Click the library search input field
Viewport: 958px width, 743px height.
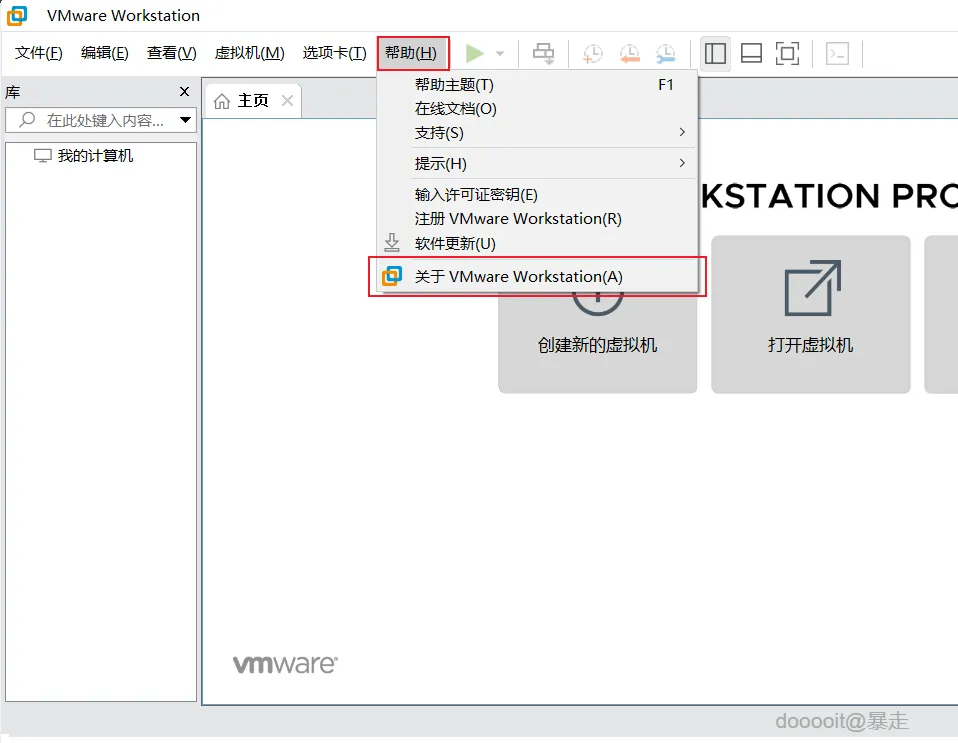coord(94,120)
